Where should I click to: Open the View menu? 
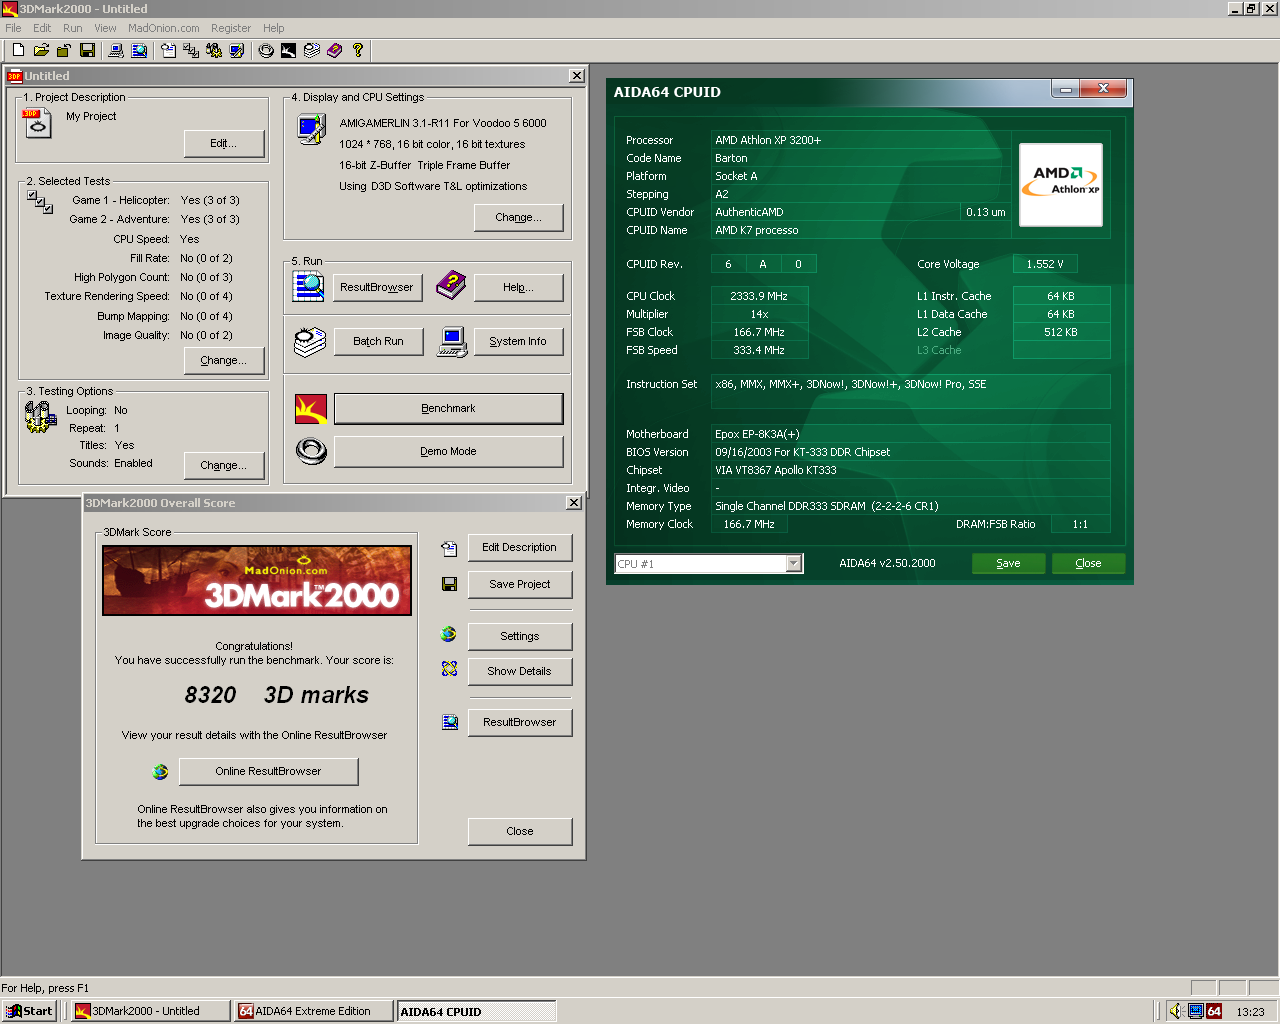click(x=105, y=28)
